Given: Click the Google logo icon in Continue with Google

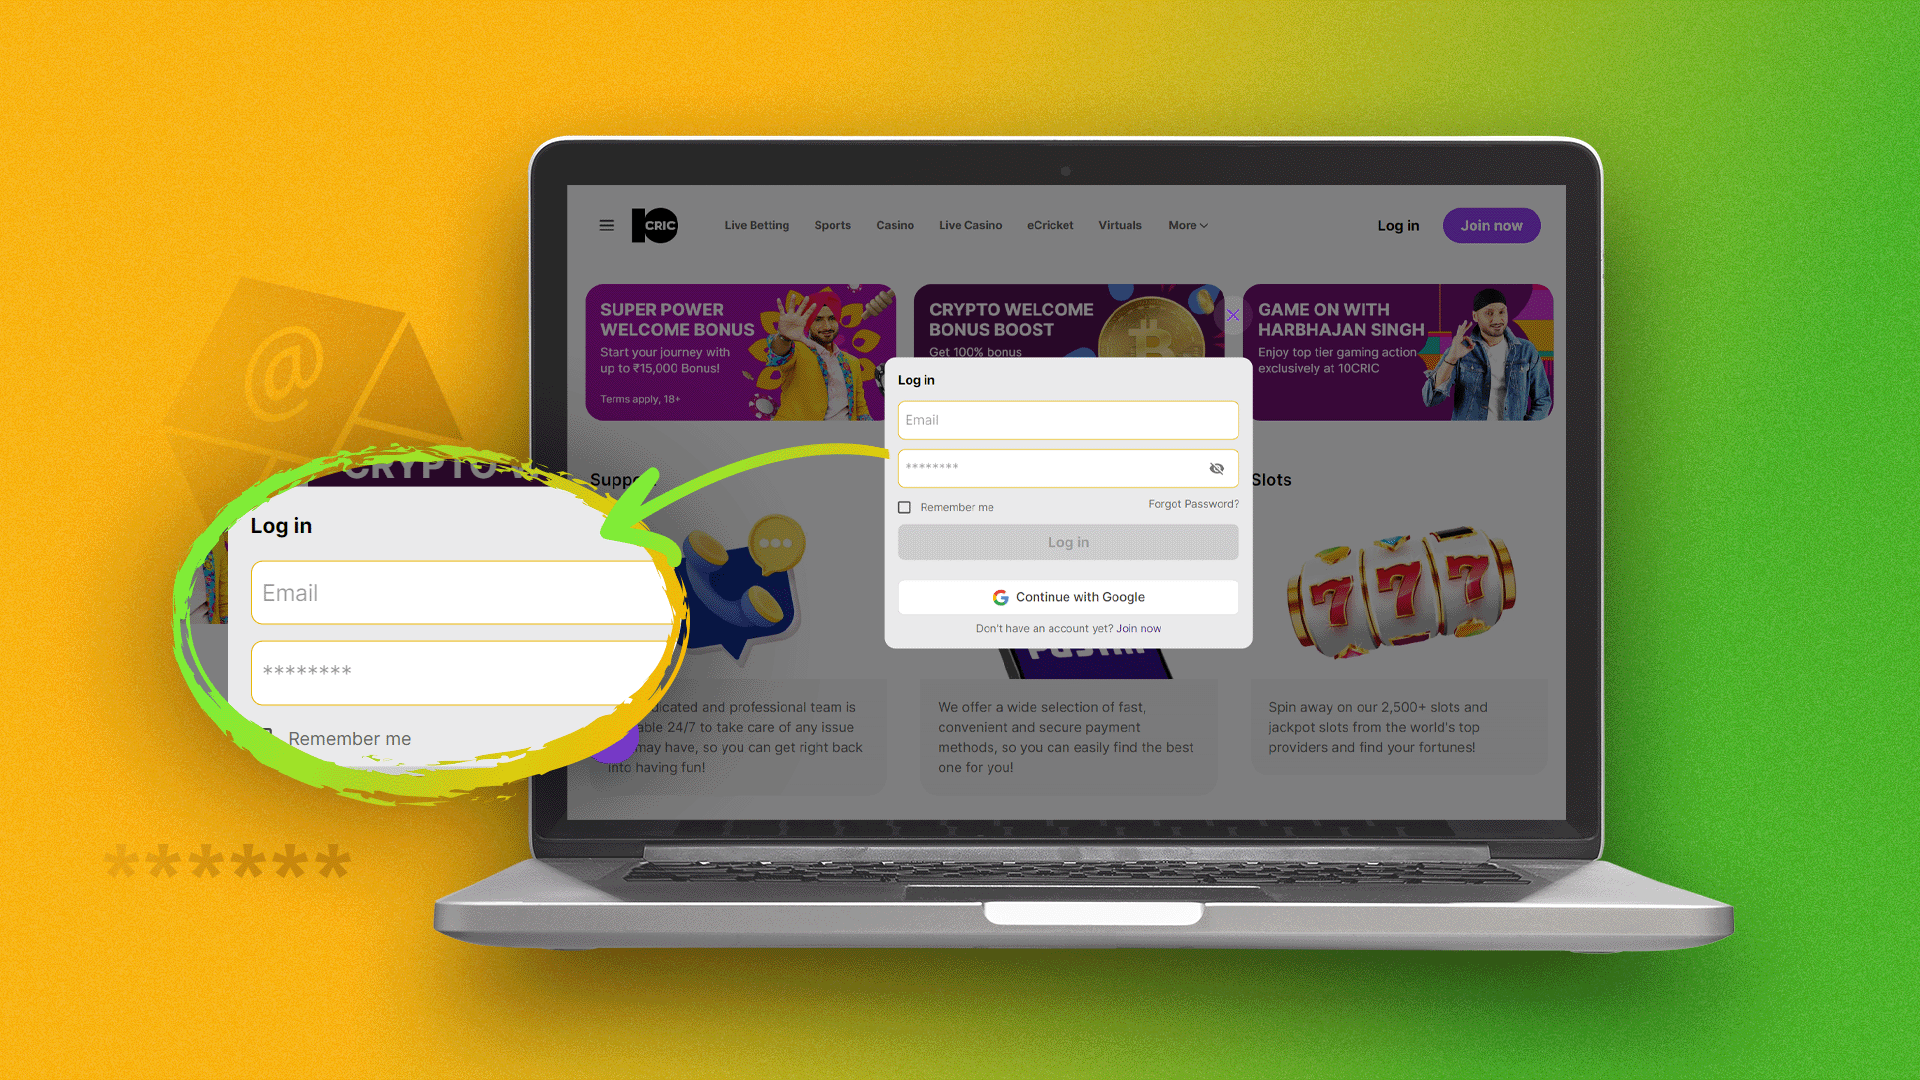Looking at the screenshot, I should click(x=1000, y=596).
